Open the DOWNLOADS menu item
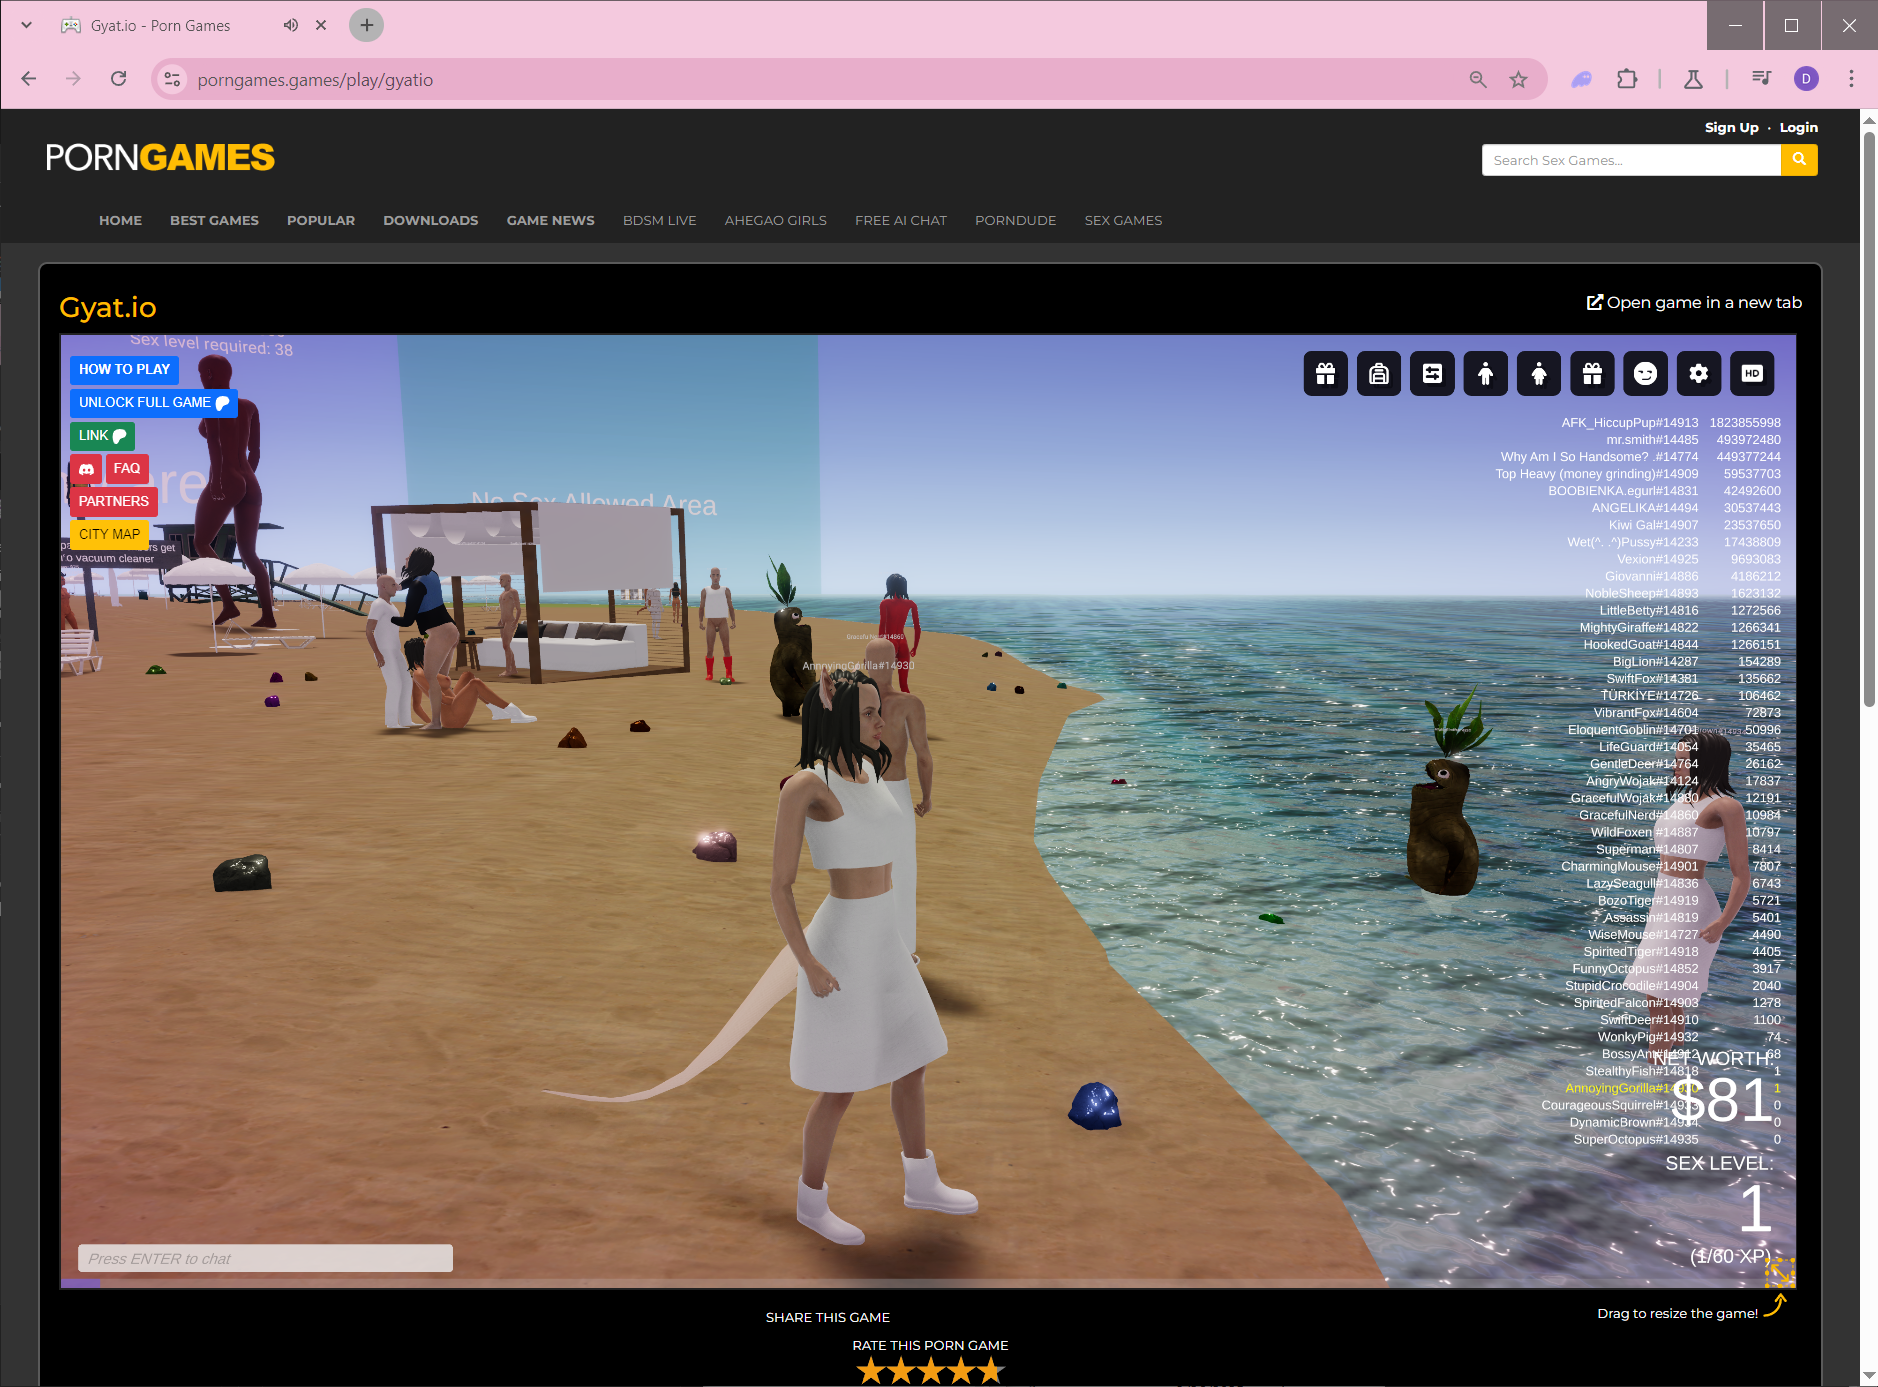 pos(431,220)
